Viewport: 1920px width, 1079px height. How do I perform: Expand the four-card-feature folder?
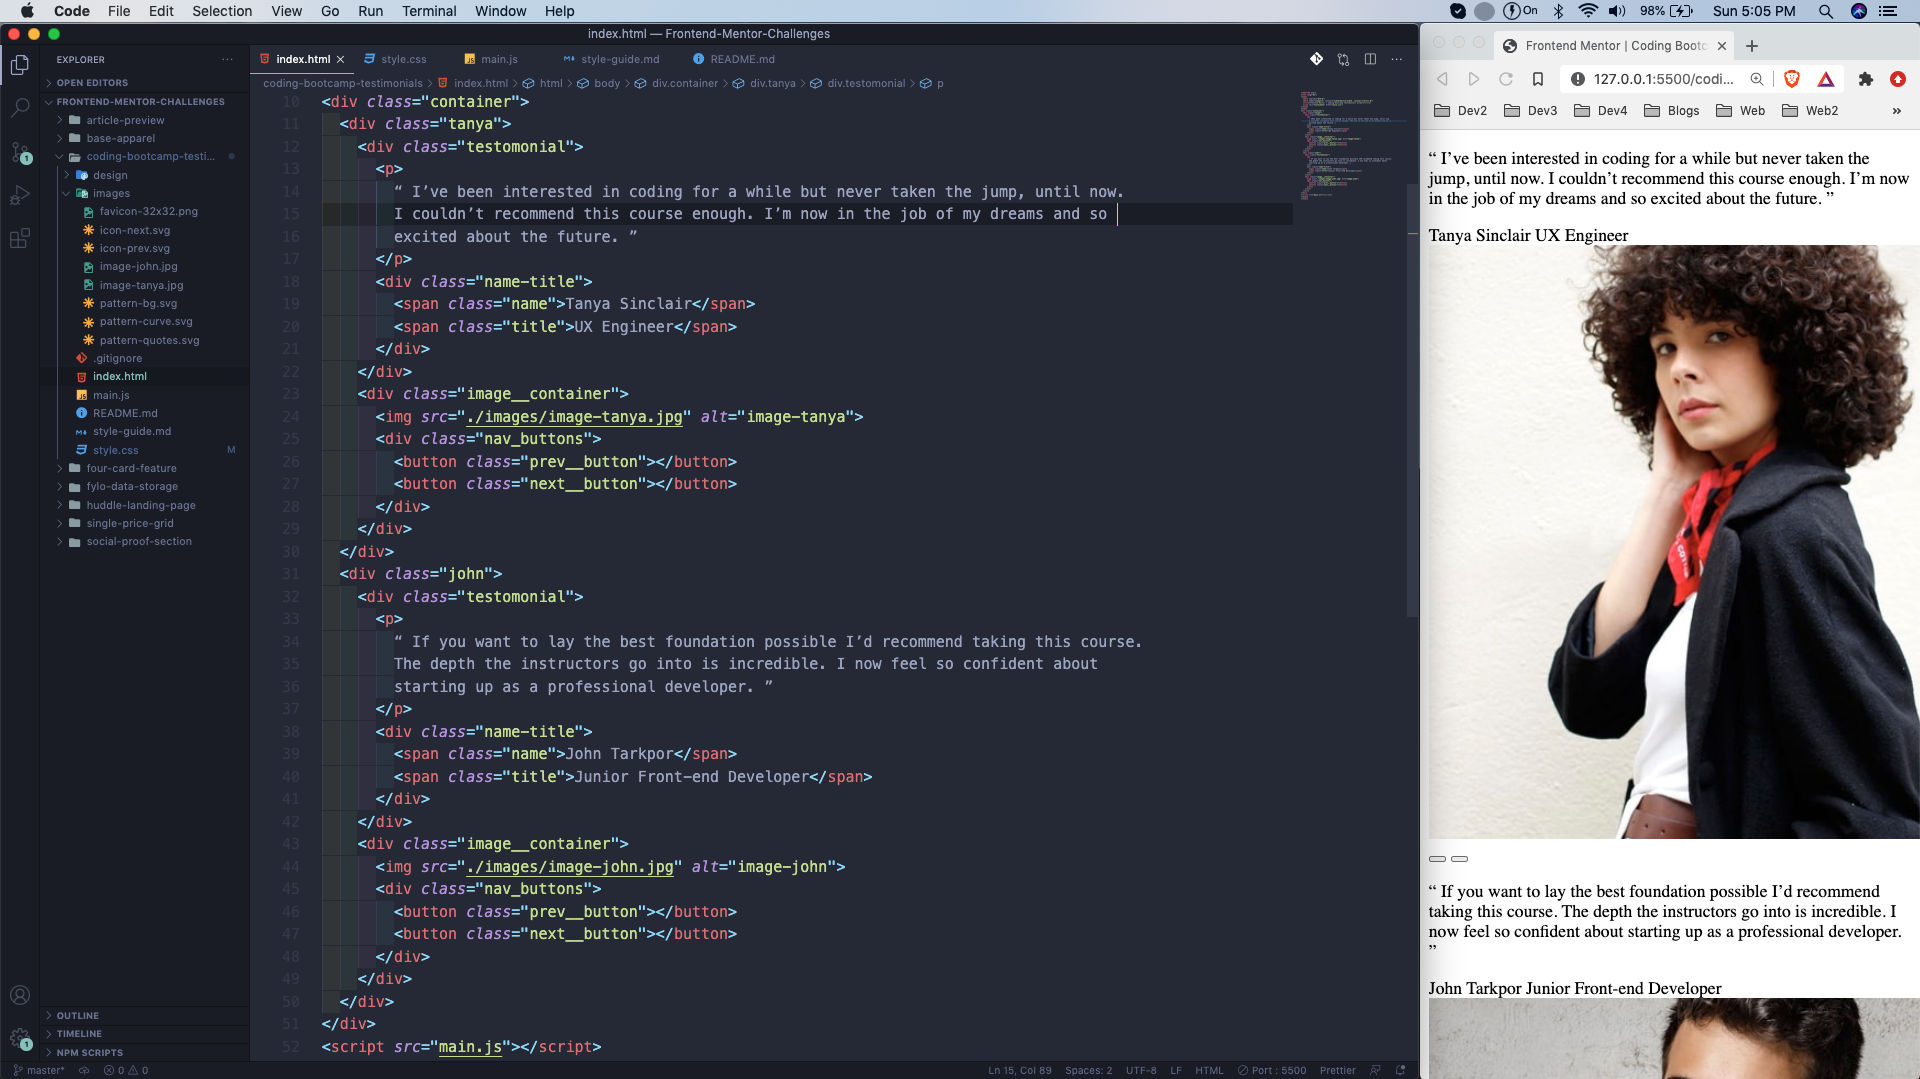click(144, 468)
